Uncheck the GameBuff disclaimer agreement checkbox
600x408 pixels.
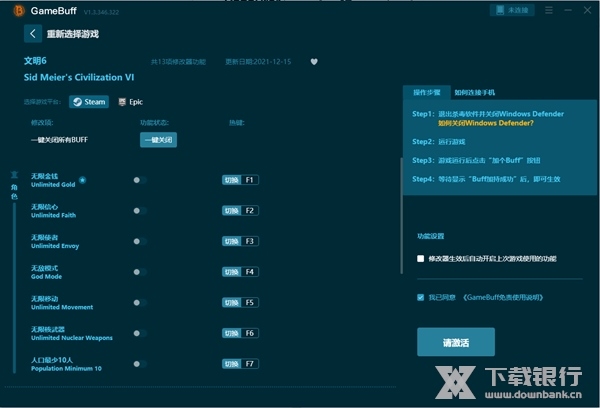click(421, 297)
